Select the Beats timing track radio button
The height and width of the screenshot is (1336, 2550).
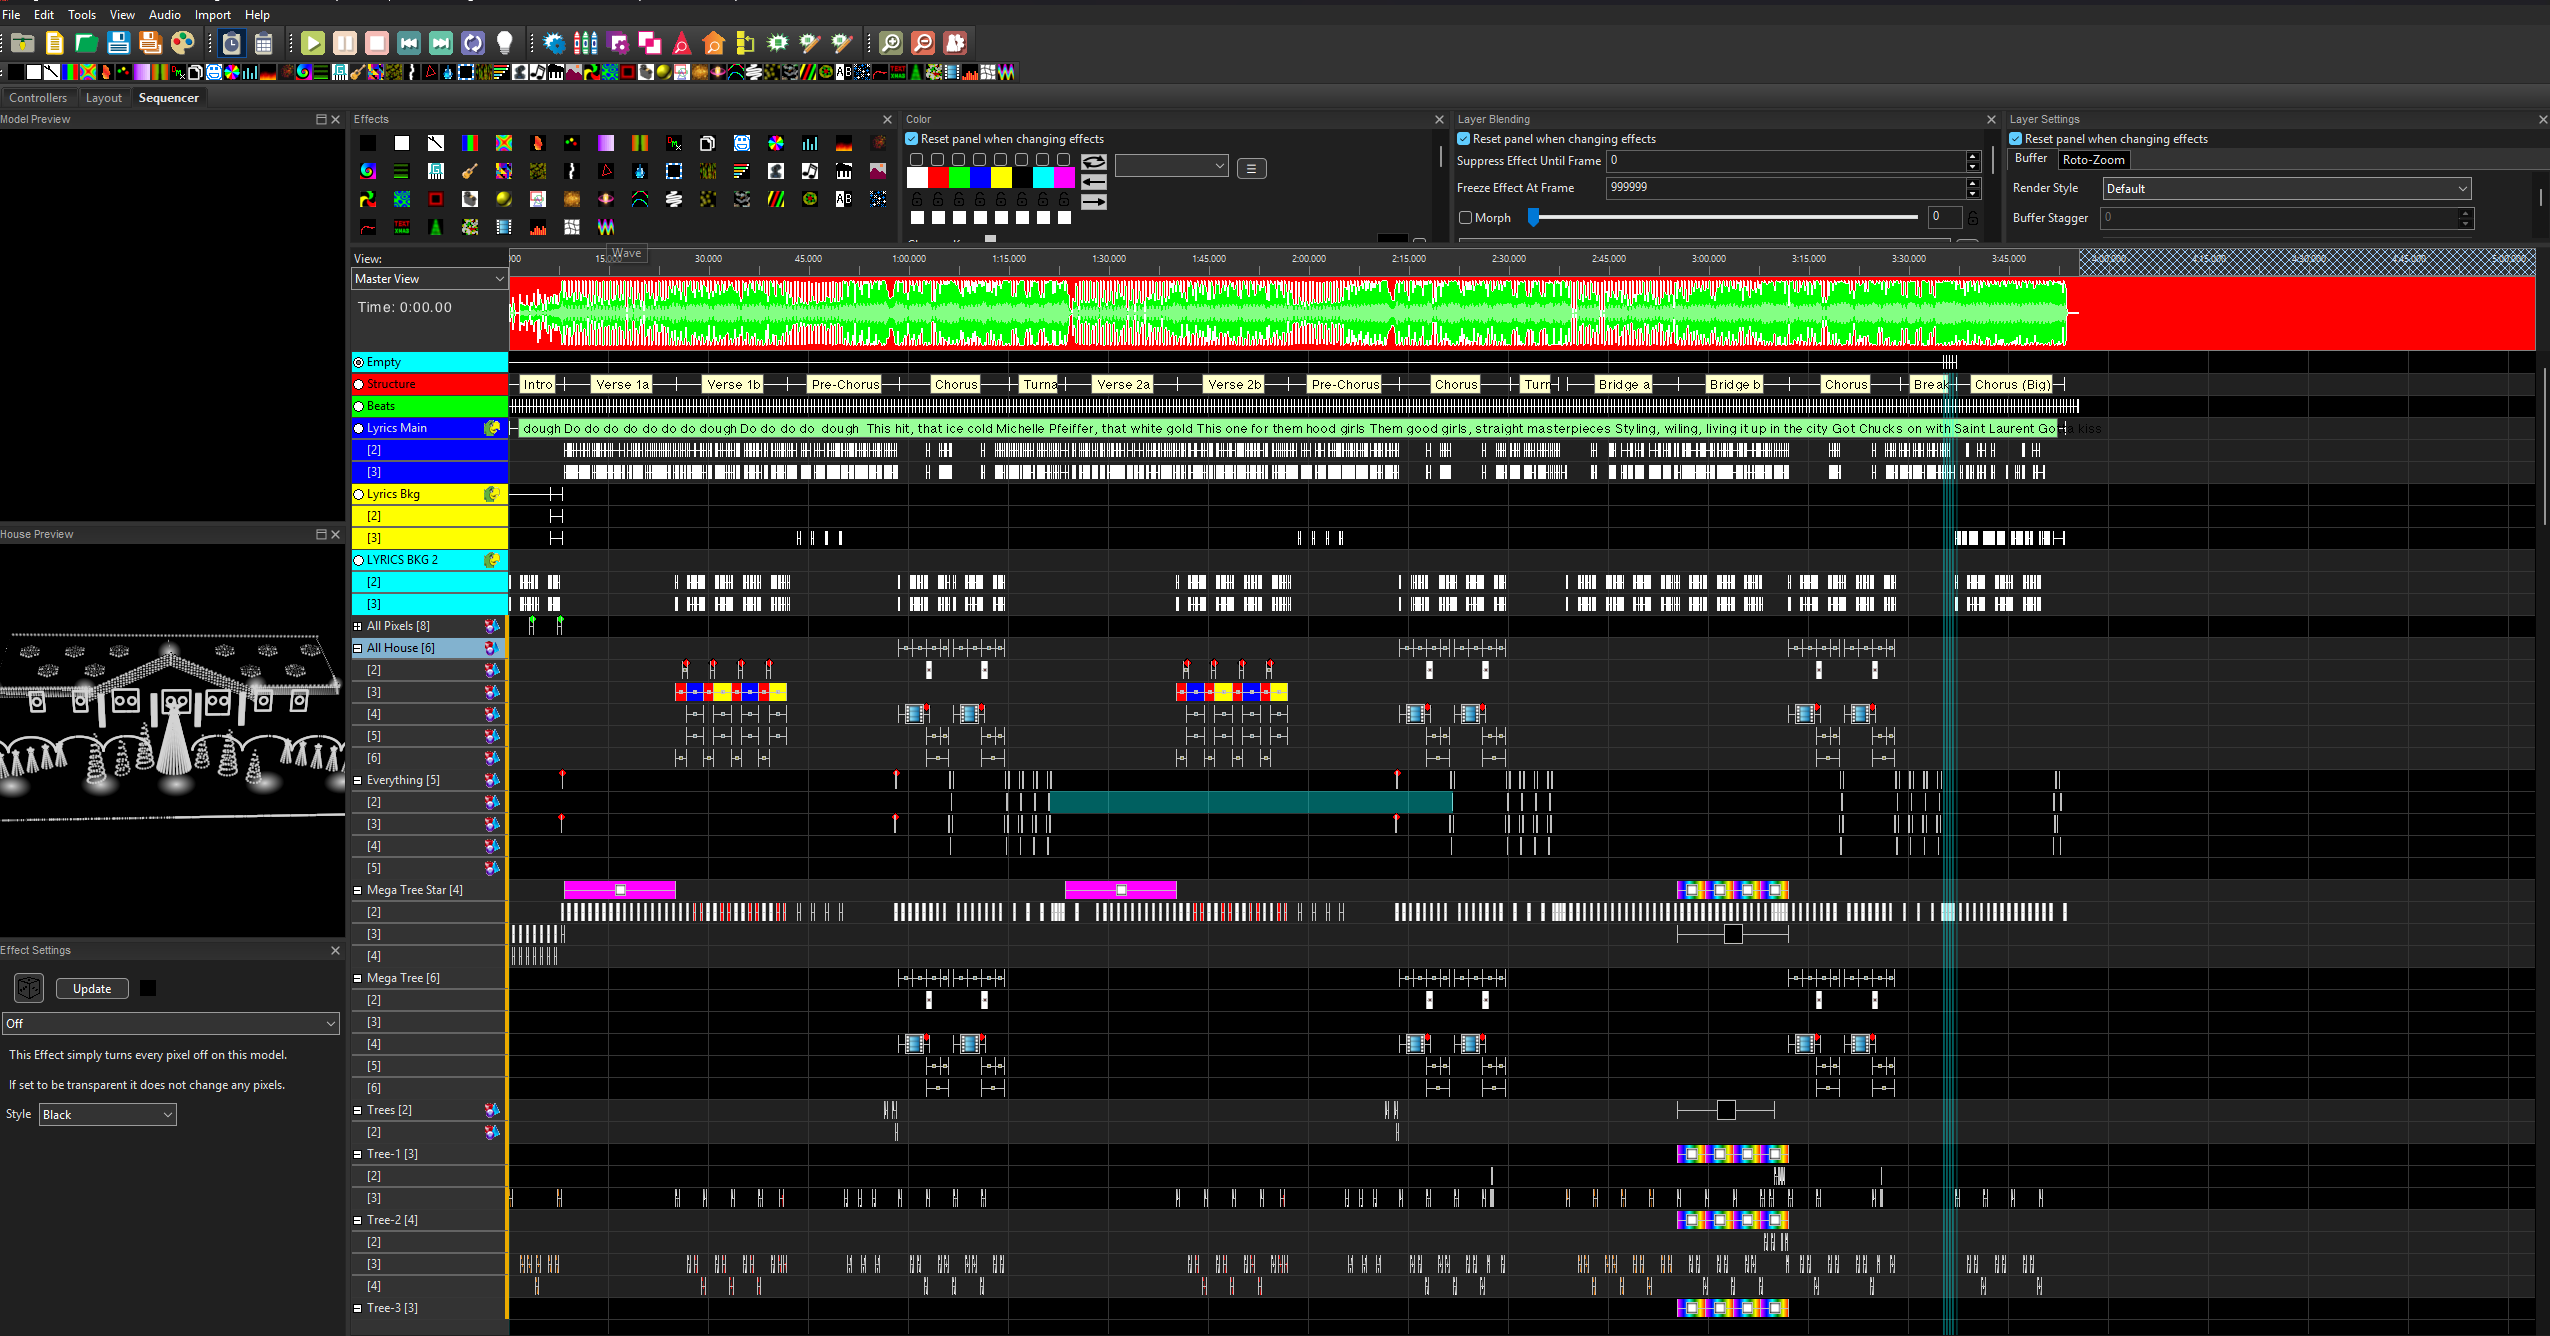tap(359, 406)
